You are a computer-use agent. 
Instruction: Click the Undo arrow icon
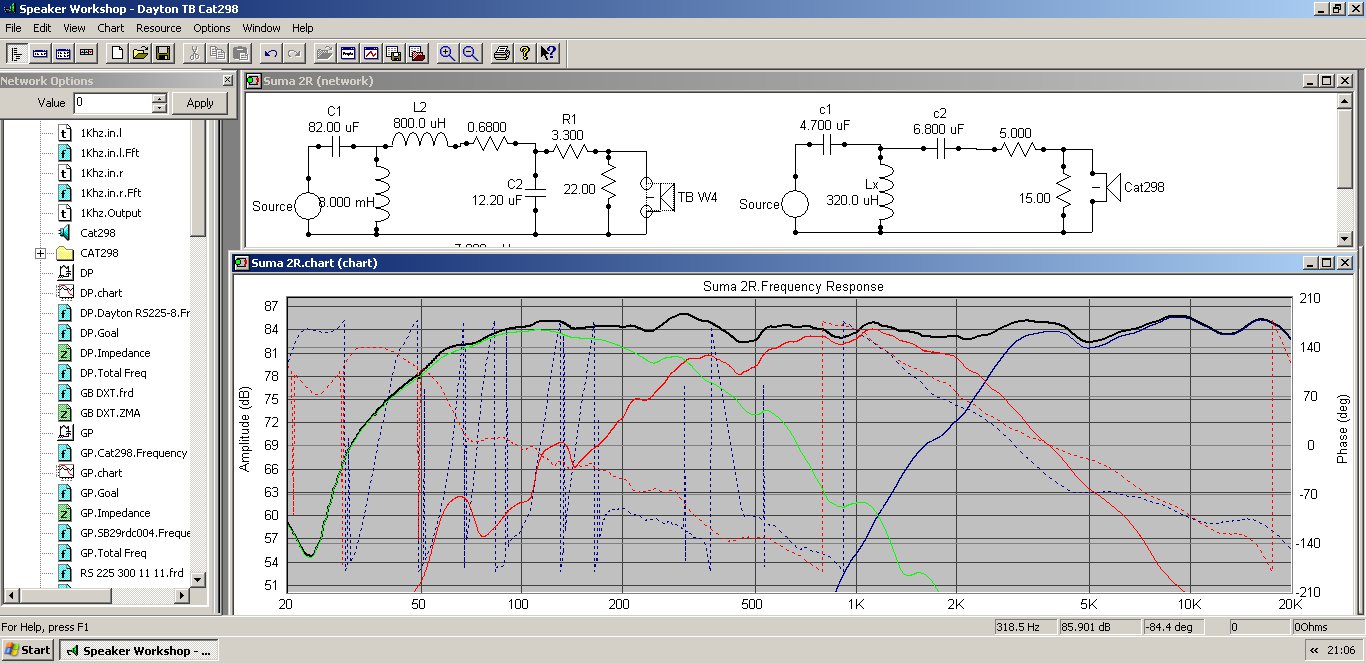(x=271, y=53)
